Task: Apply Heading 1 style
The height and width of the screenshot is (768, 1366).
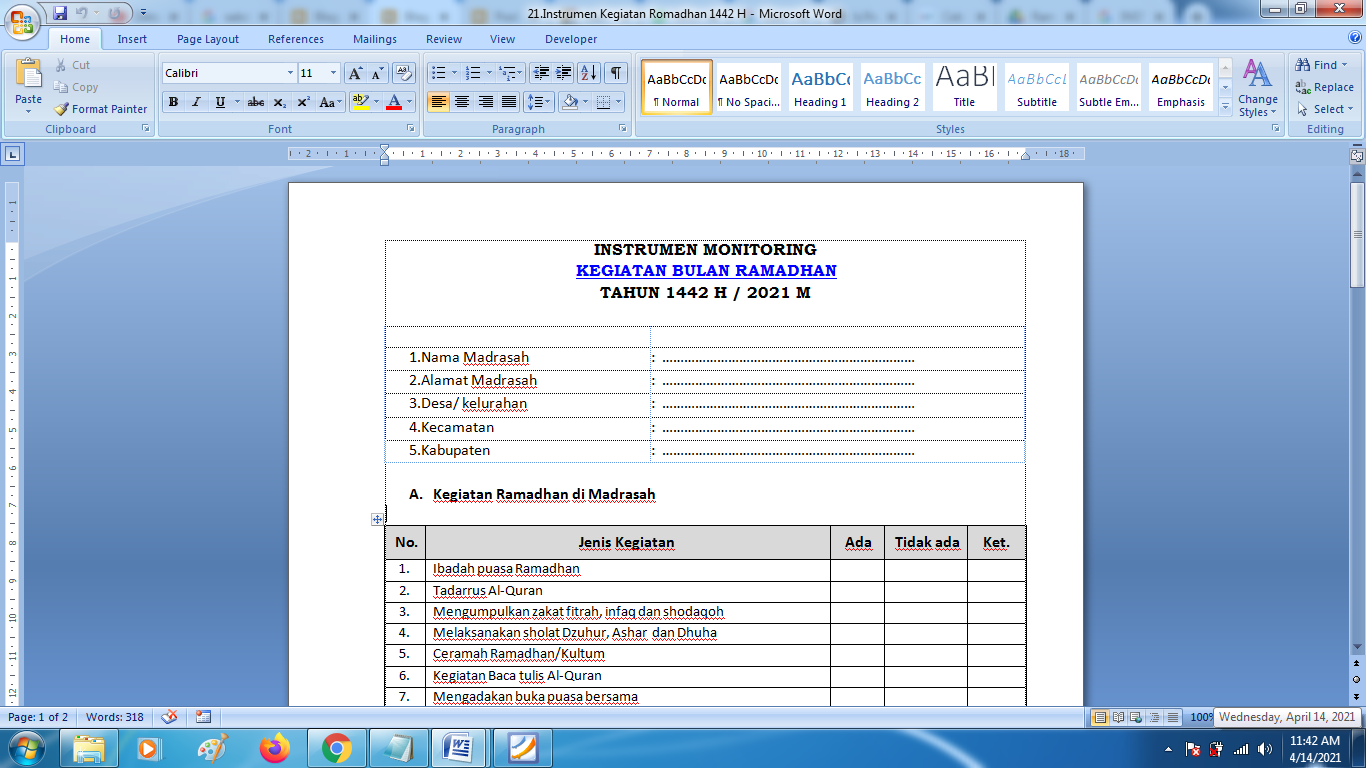Action: pyautogui.click(x=820, y=87)
